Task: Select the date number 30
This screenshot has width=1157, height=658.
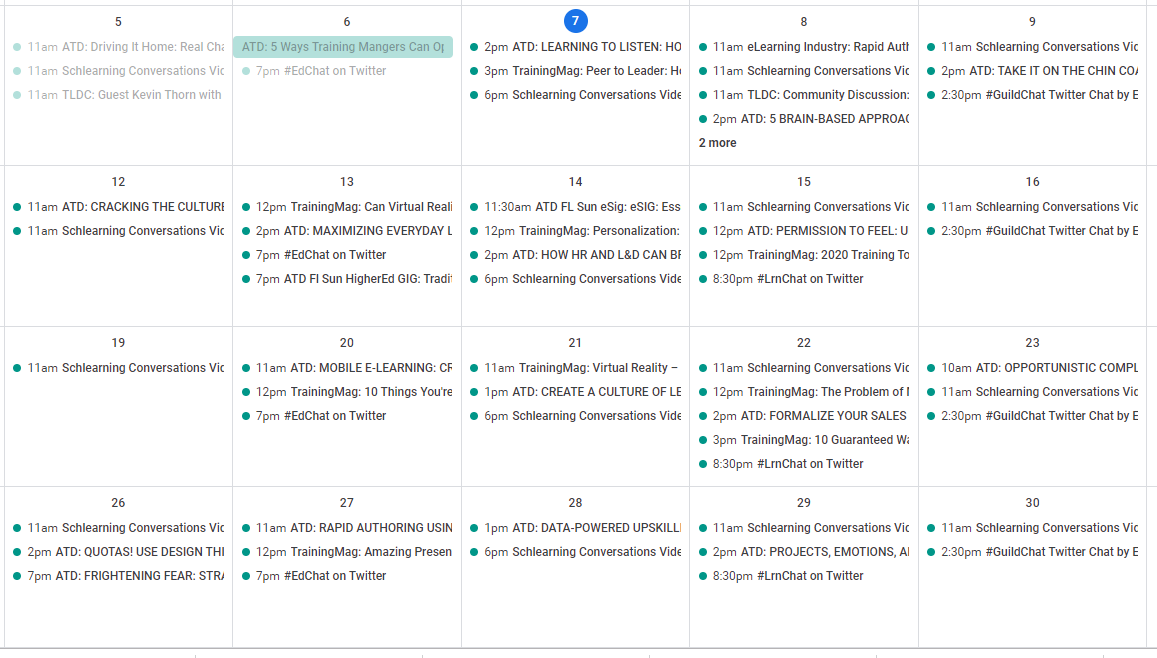Action: pos(1032,503)
